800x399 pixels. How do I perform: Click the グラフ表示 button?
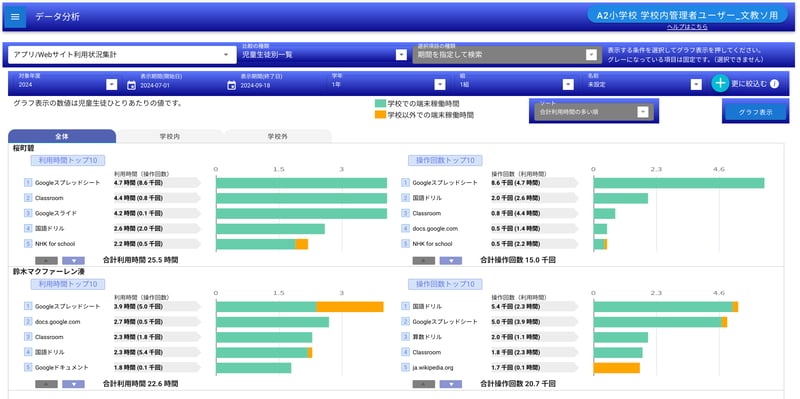pos(755,112)
